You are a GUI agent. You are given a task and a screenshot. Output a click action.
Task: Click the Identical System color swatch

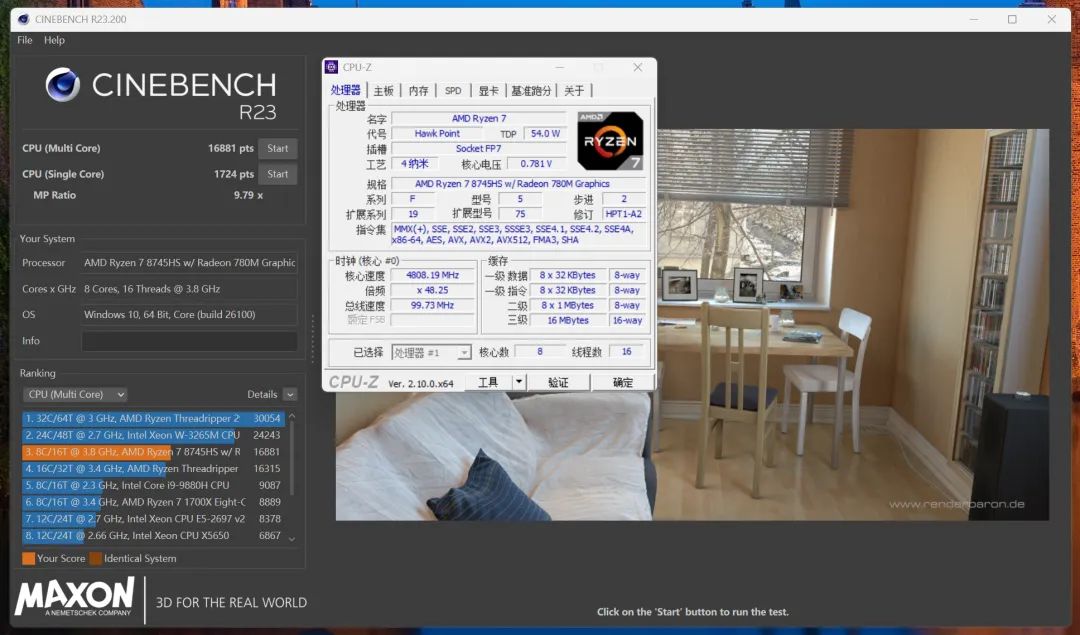(x=96, y=559)
